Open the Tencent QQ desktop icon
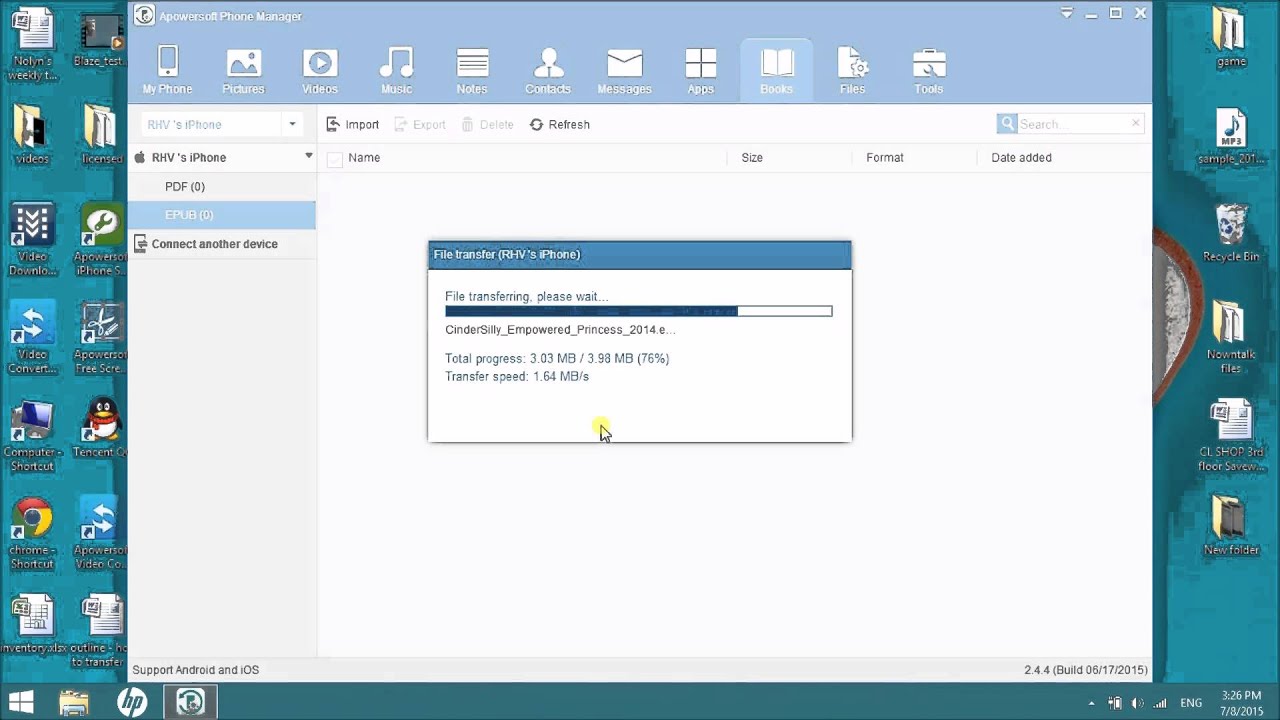 click(100, 428)
